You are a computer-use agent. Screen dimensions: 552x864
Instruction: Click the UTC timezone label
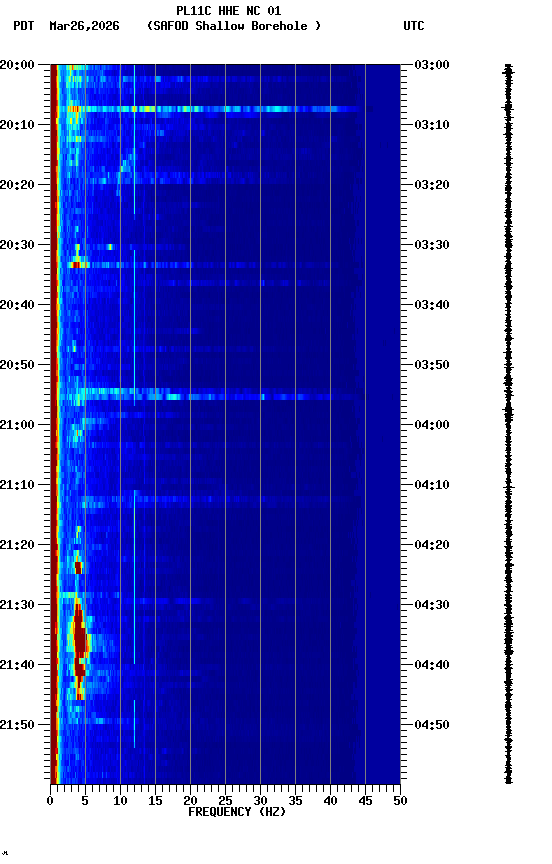click(414, 26)
